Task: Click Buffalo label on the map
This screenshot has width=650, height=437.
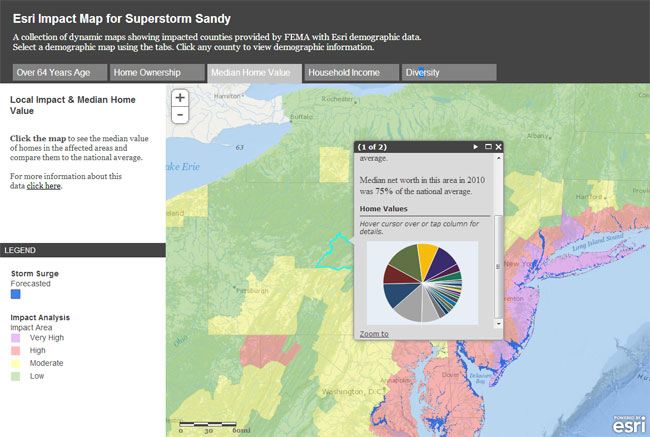Action: click(301, 117)
